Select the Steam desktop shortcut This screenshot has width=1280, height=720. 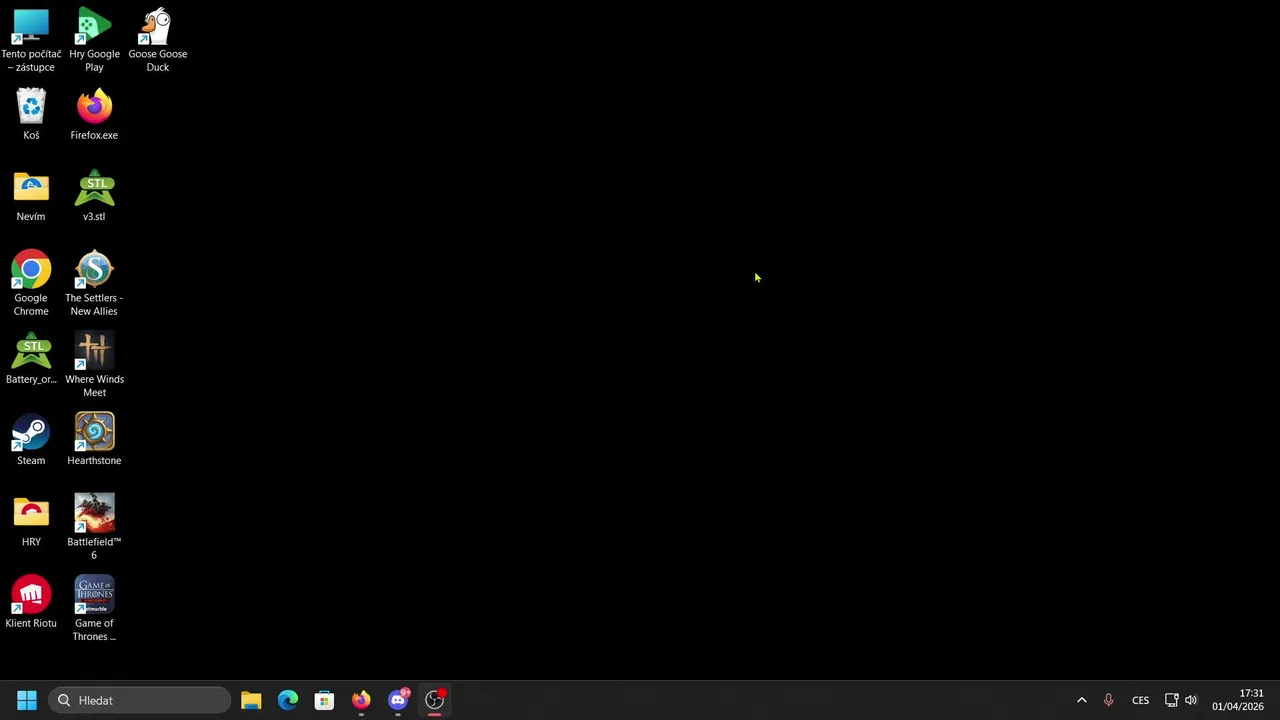click(31, 439)
